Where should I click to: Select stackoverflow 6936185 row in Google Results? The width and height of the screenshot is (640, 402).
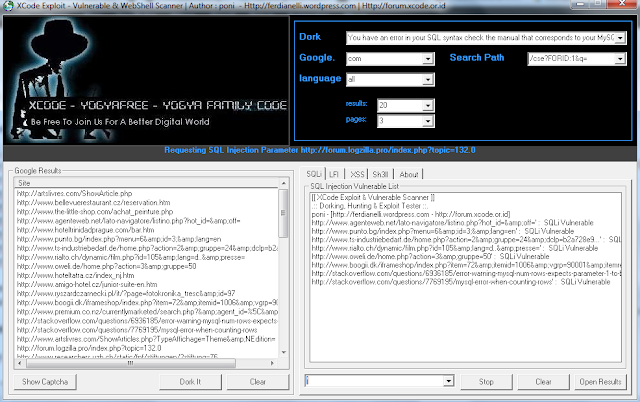click(147, 321)
